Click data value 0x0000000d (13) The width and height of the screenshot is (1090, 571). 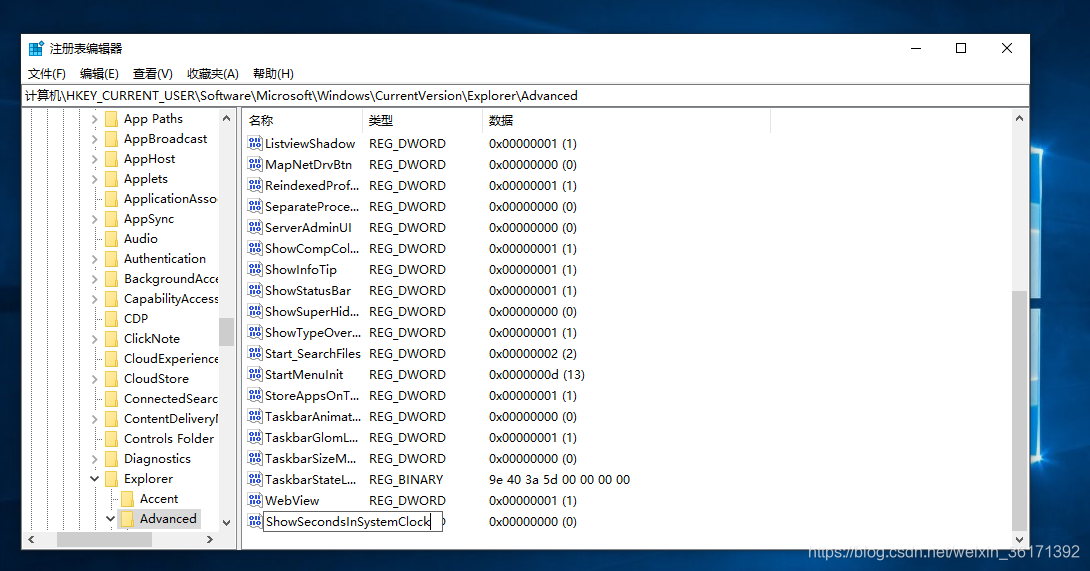click(x=537, y=375)
